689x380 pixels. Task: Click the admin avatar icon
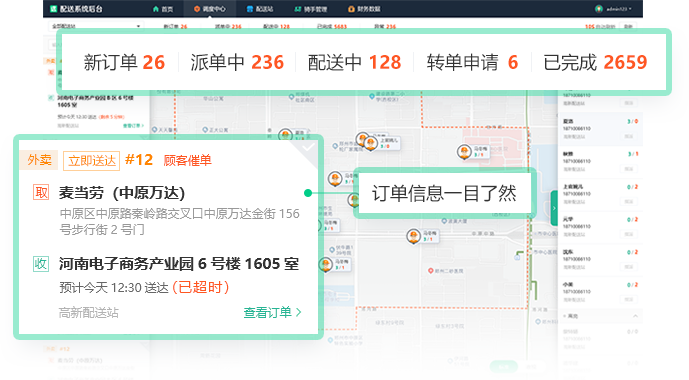(x=598, y=9)
